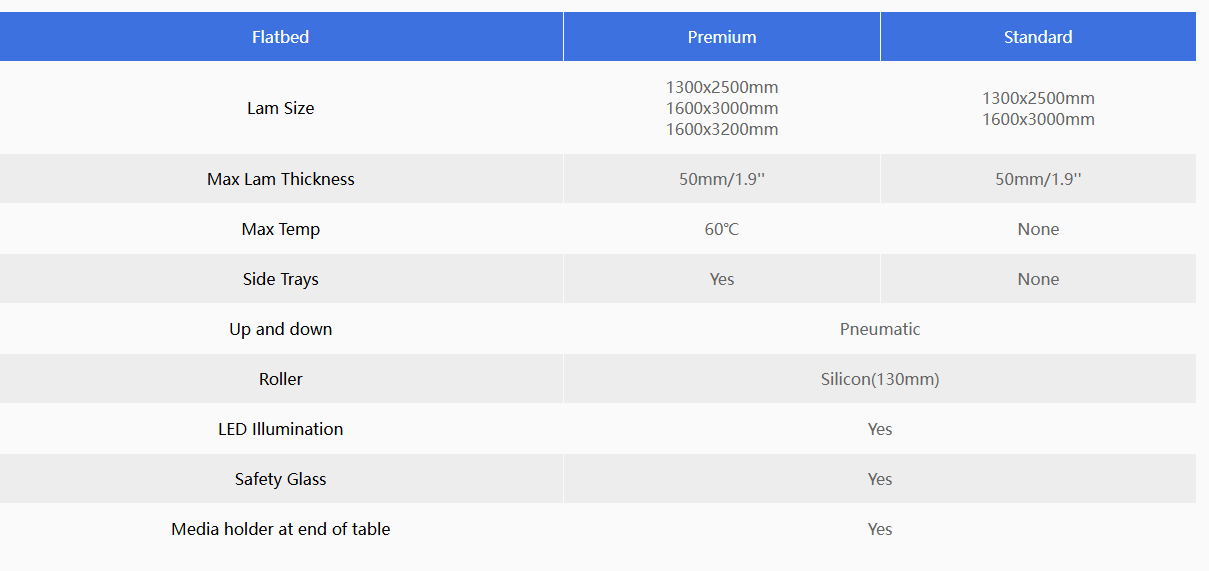Select the Silicon(130mm) roller value
Image resolution: width=1209 pixels, height=571 pixels.
[x=879, y=379]
